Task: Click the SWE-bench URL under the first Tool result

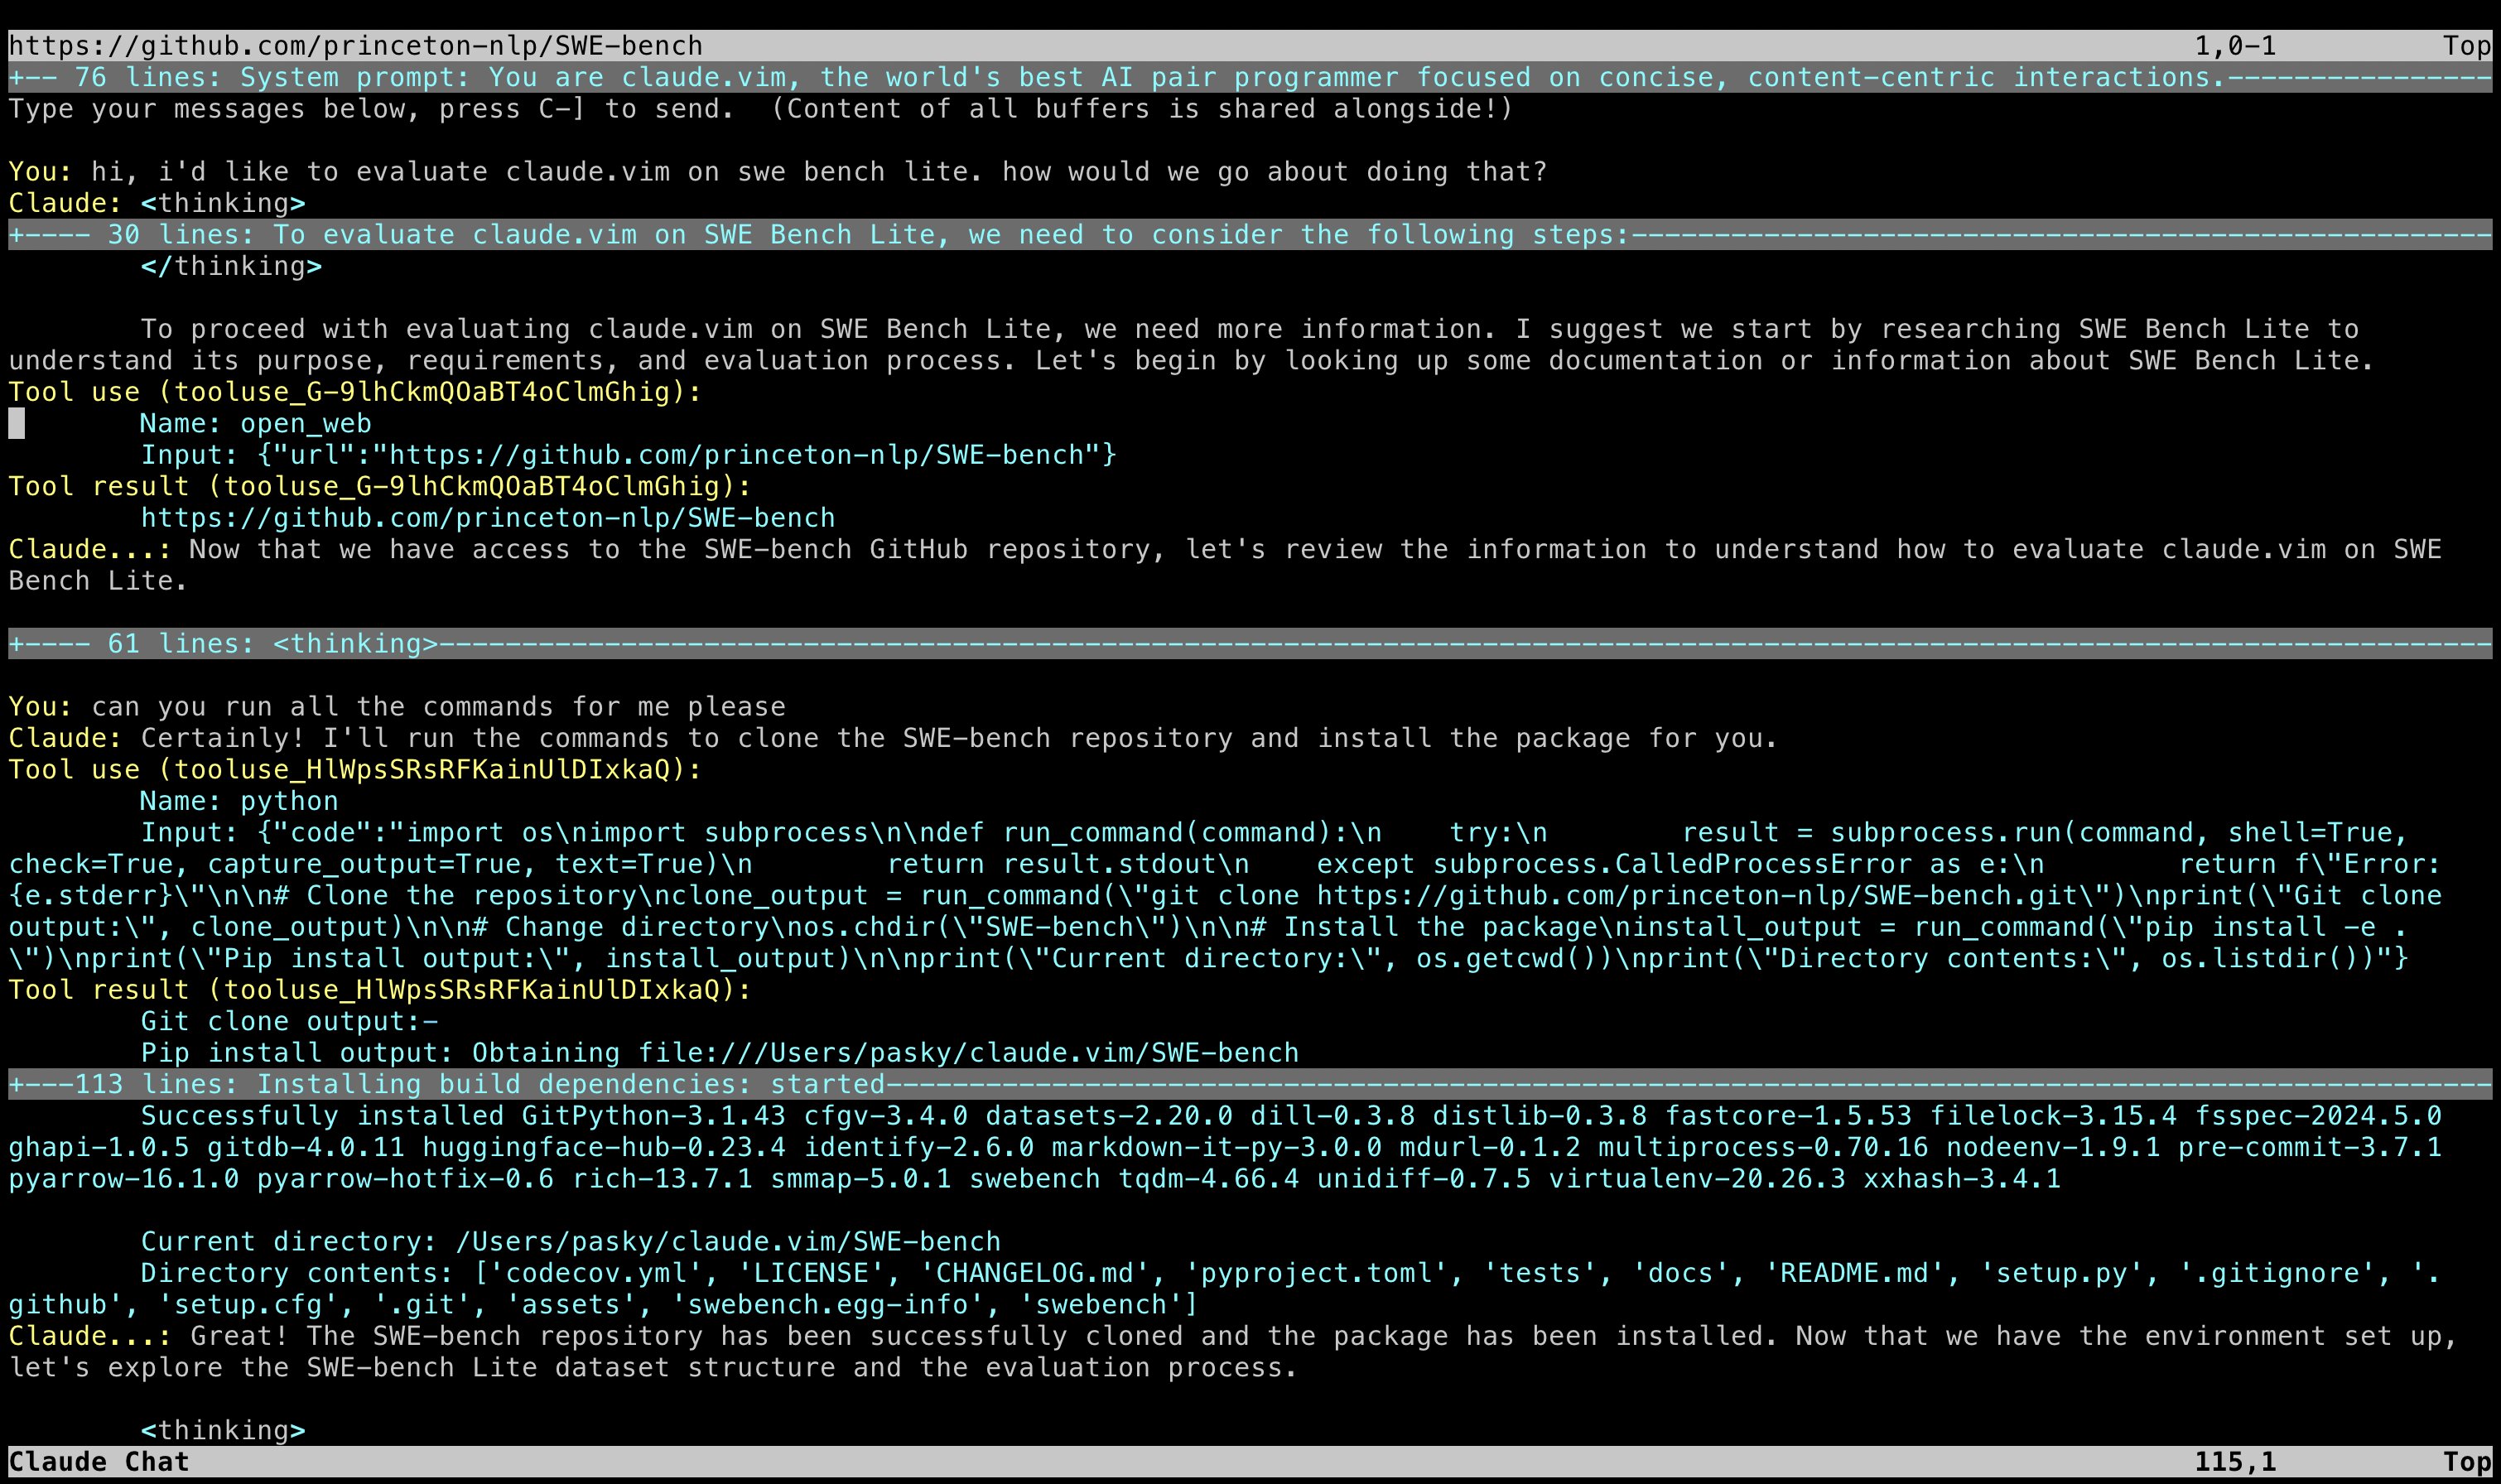Action: (x=487, y=518)
